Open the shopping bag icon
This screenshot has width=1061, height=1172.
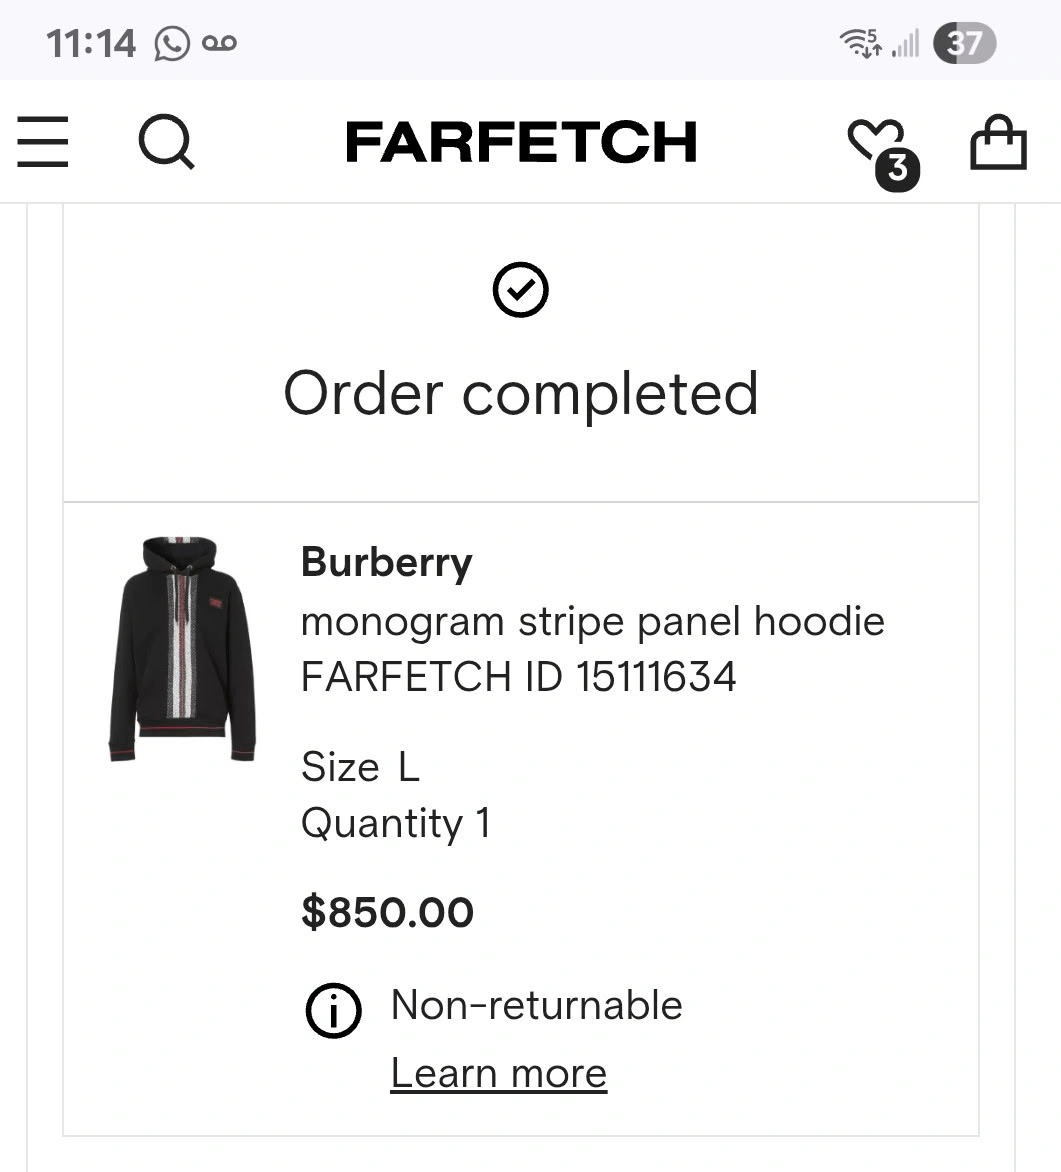tap(998, 141)
